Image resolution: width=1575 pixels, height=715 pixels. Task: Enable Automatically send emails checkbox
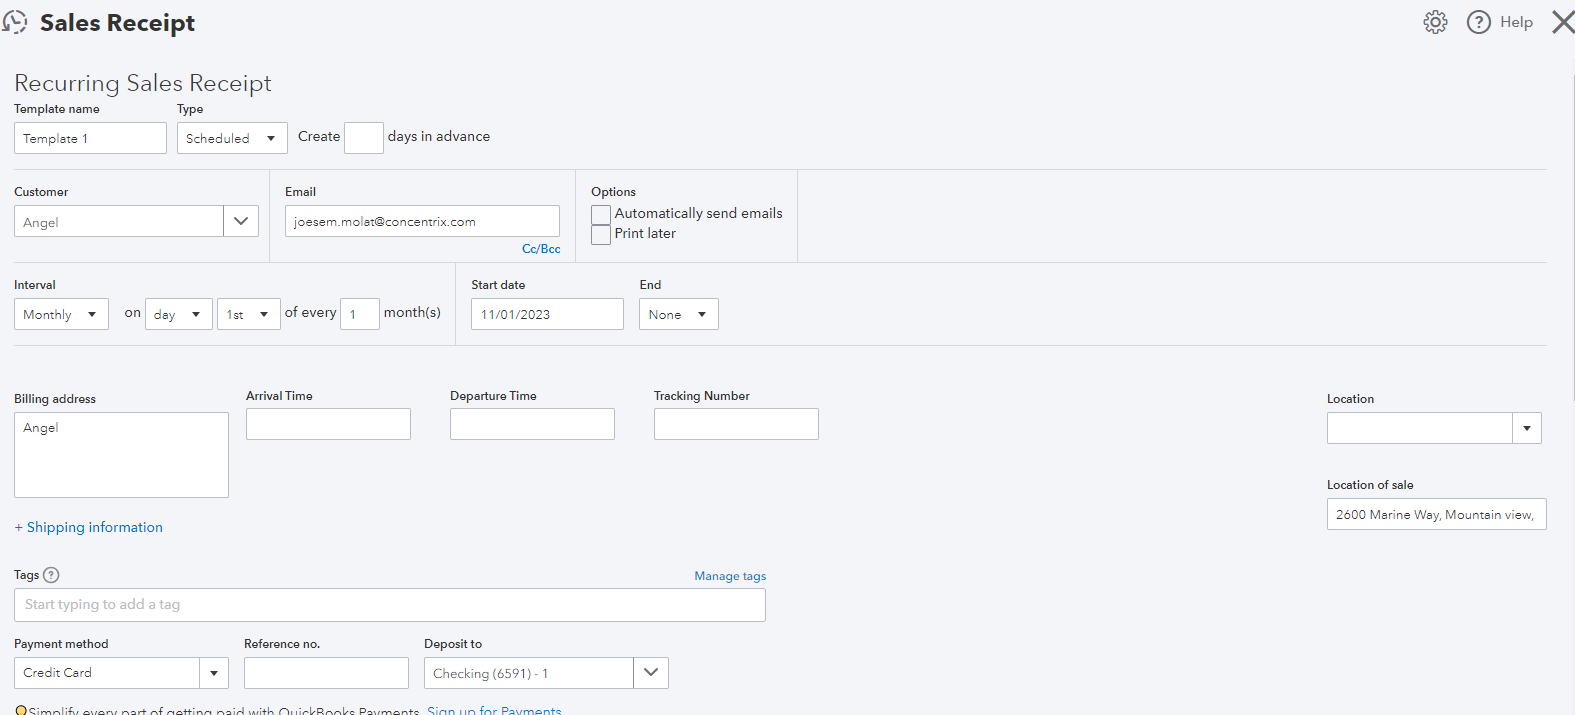click(601, 214)
